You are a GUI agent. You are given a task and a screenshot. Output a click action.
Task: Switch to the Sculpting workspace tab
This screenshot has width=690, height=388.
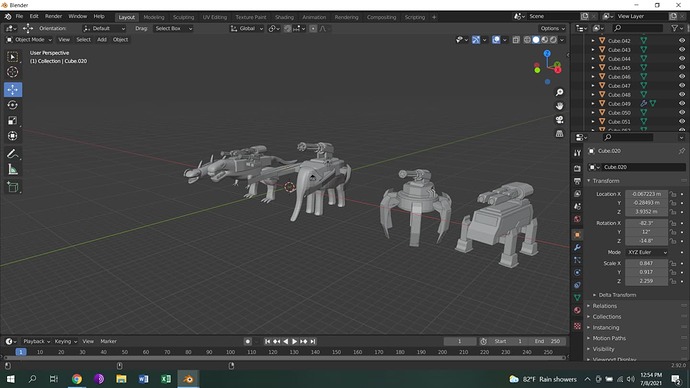[183, 17]
